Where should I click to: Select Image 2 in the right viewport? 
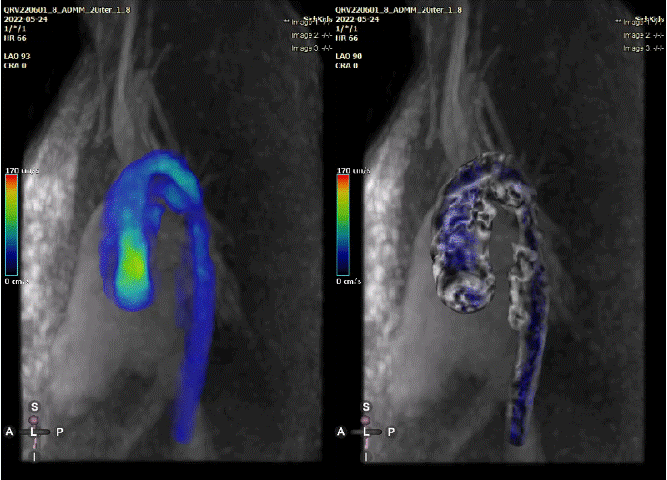[640, 34]
